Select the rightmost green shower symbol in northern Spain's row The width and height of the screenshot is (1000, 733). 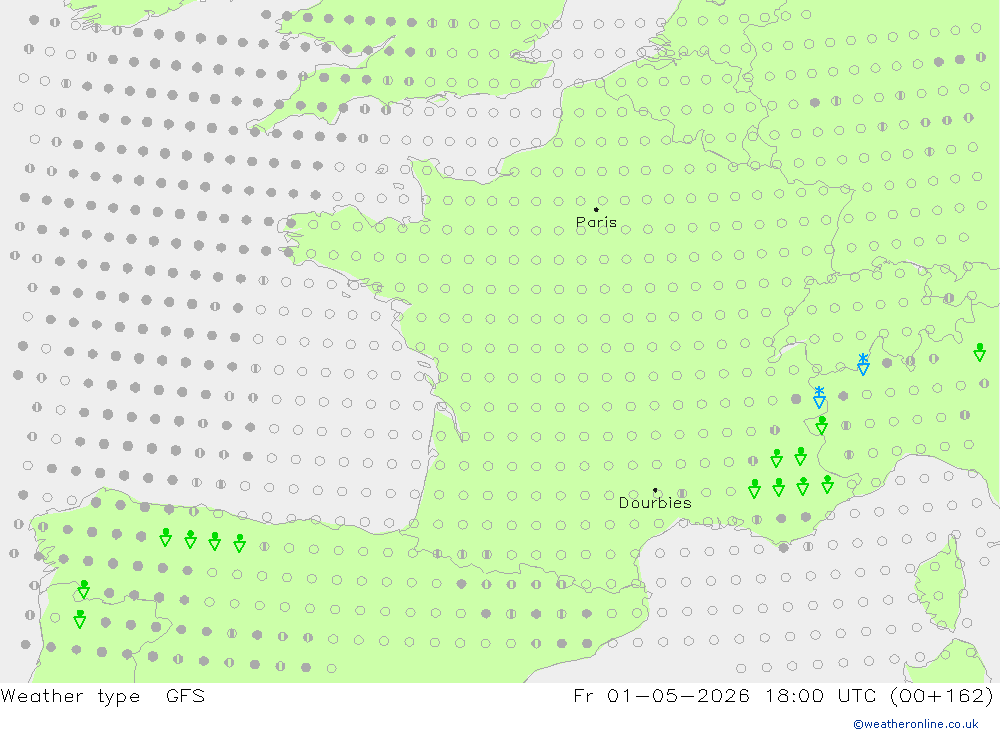[239, 543]
